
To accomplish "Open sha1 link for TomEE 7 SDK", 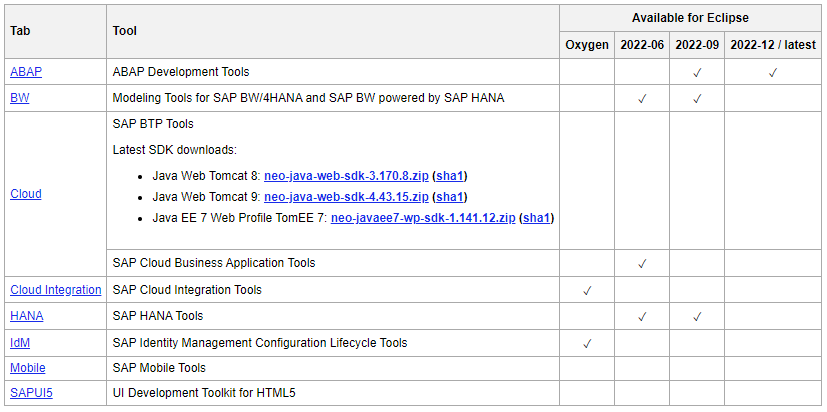I will point(537,218).
